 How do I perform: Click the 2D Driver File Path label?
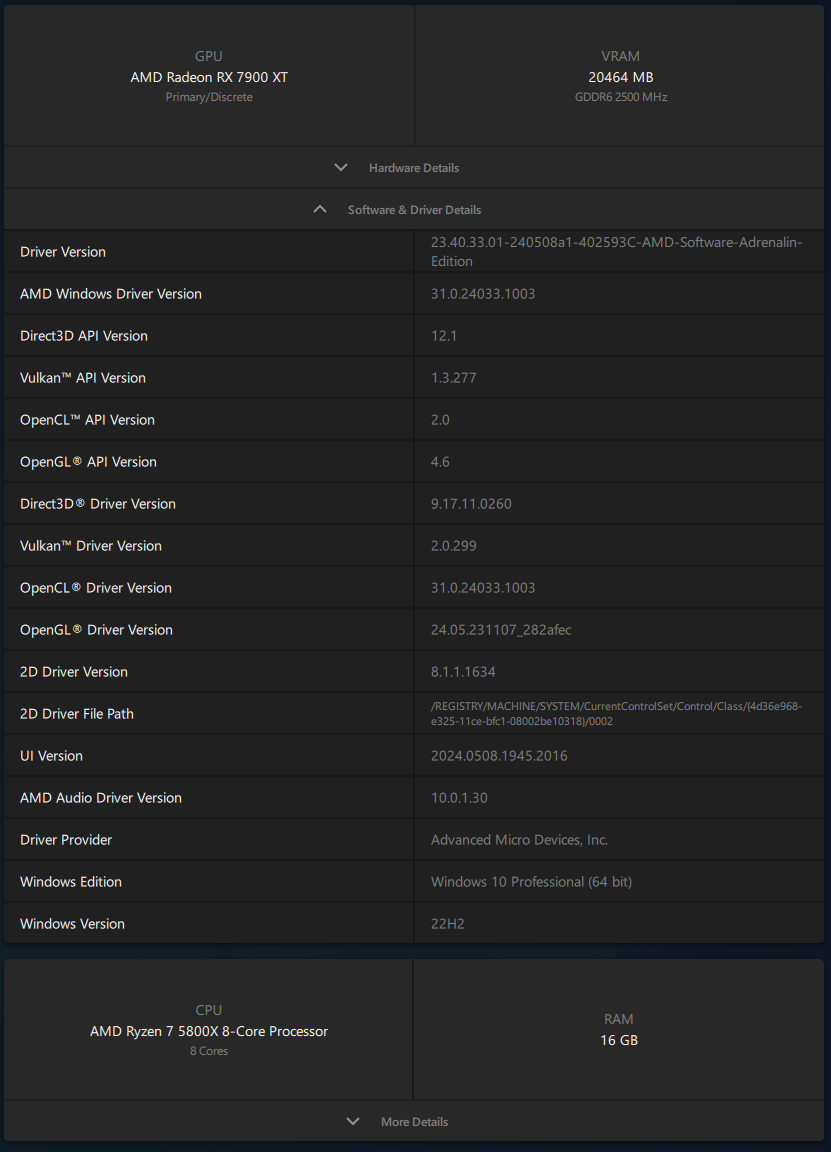coord(77,713)
